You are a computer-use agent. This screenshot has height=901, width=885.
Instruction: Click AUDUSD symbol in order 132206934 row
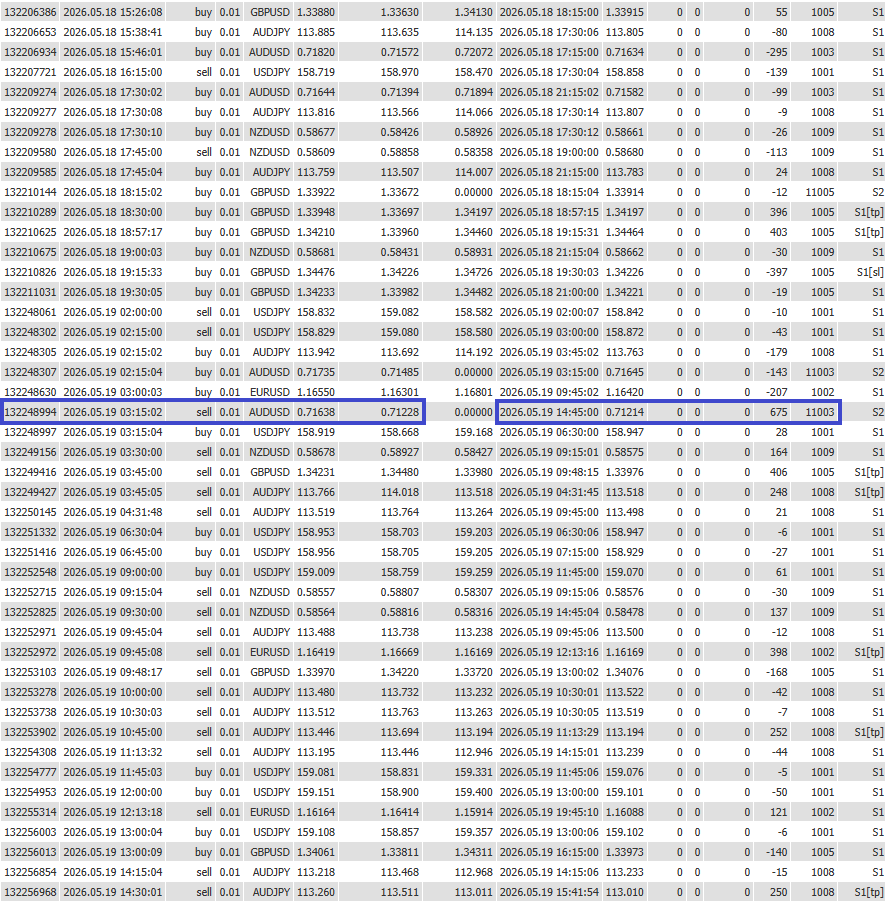[x=269, y=52]
